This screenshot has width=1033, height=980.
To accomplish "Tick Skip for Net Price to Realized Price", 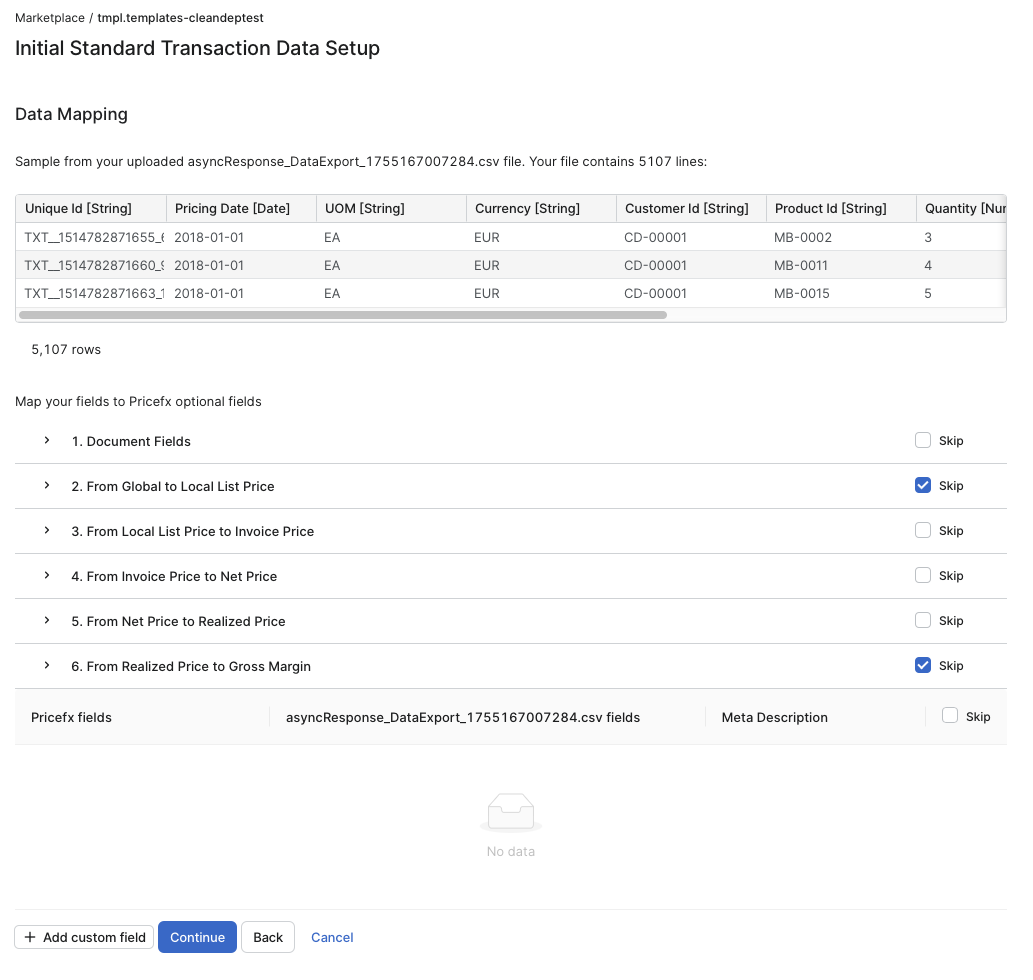I will tap(923, 621).
